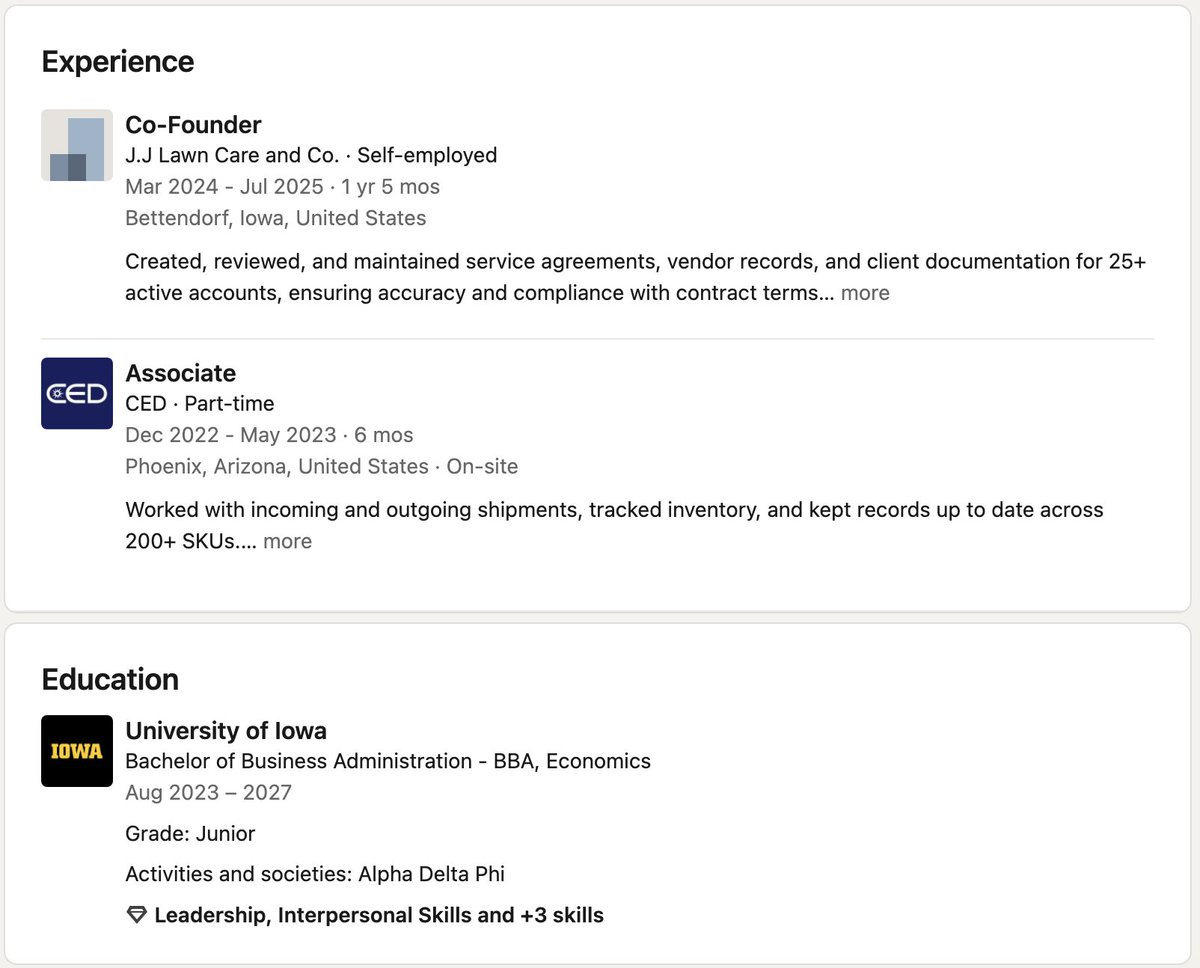Click the Bachelor of Business Administration degree text
The height and width of the screenshot is (968, 1200).
pos(388,761)
